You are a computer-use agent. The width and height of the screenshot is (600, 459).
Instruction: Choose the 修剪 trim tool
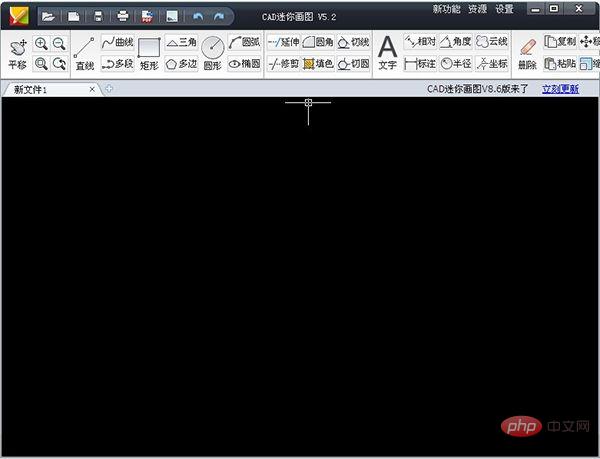[283, 64]
